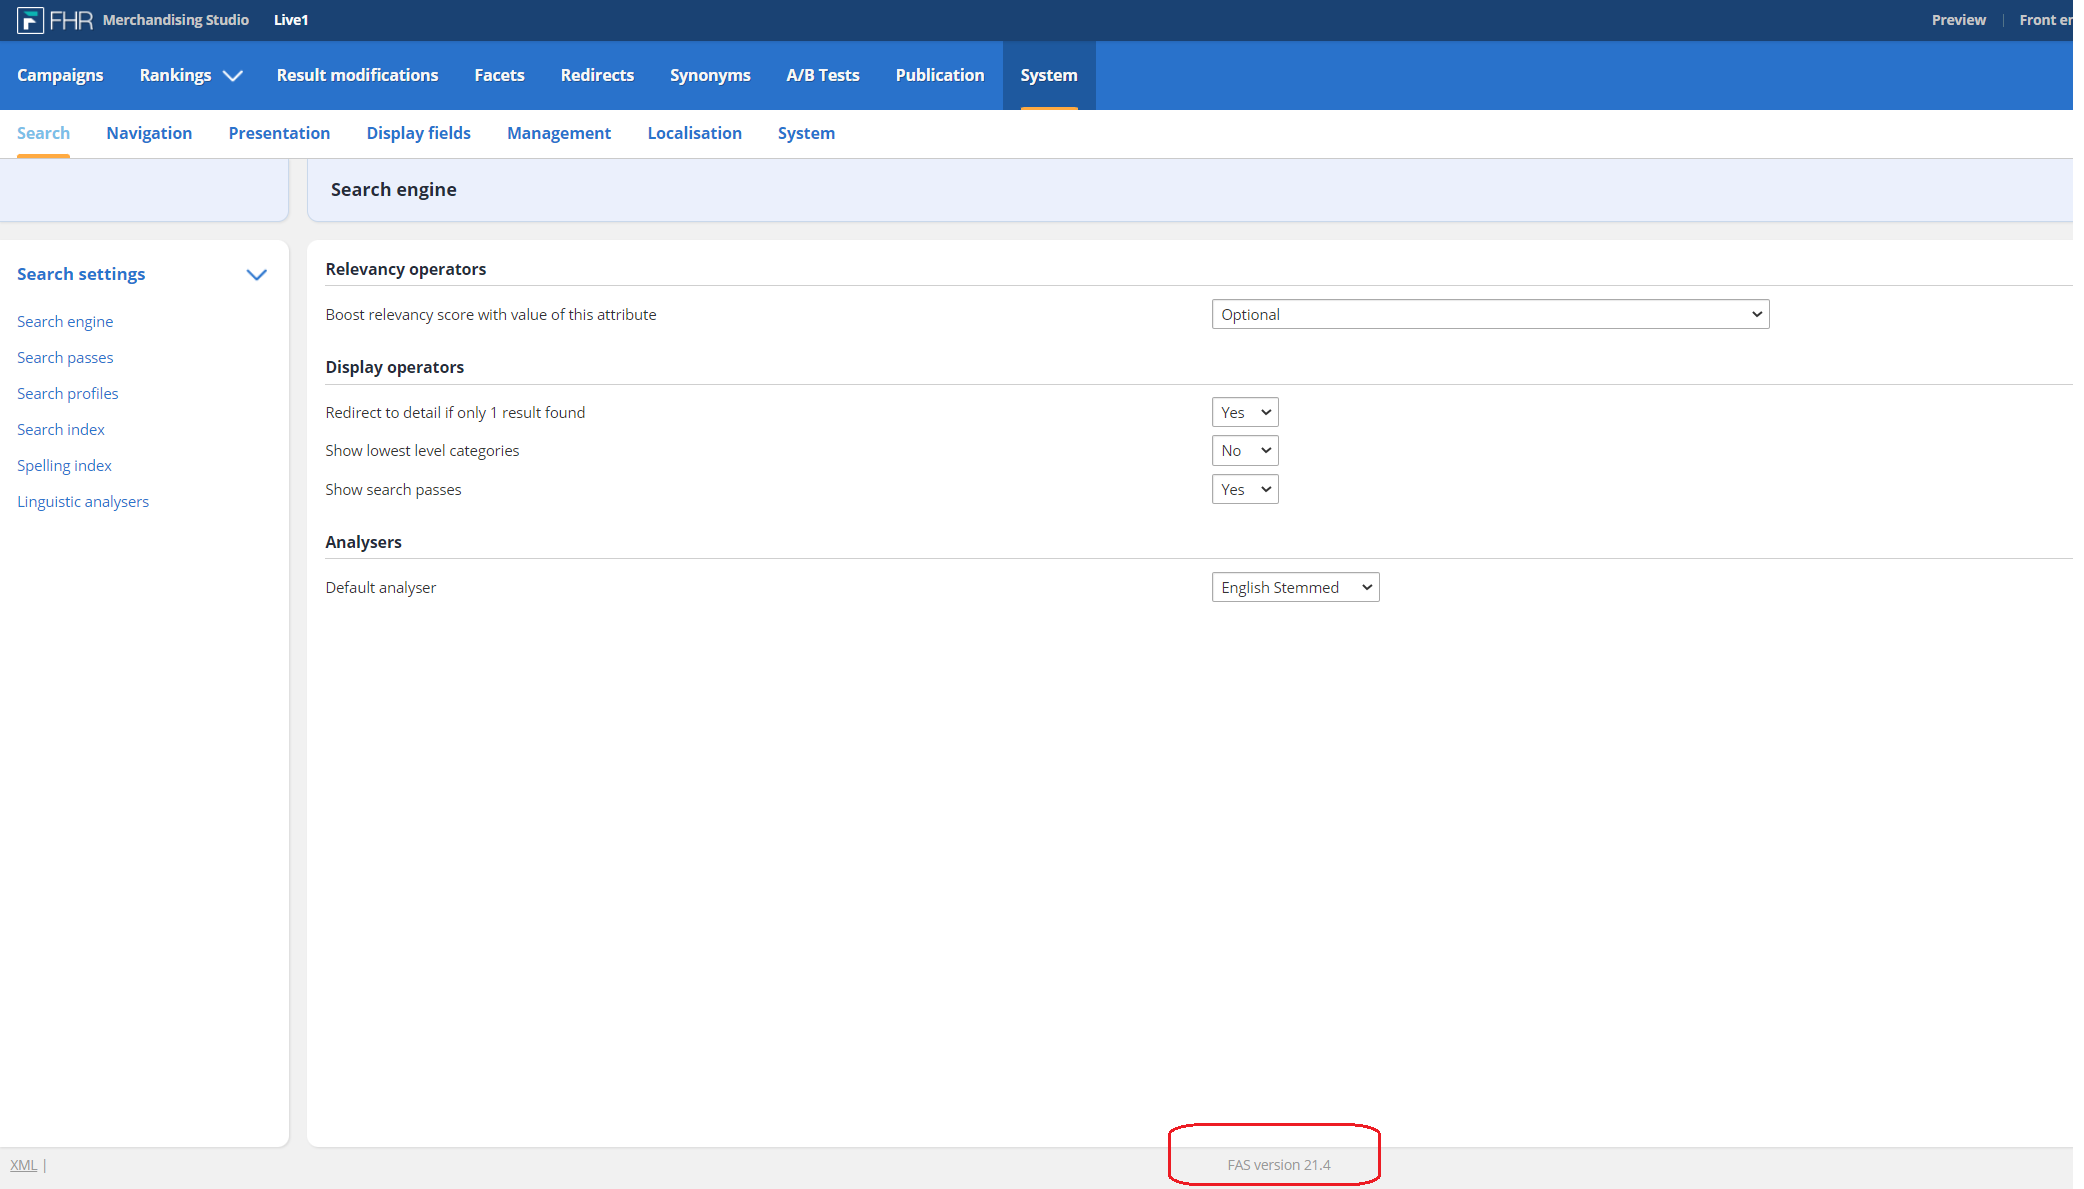The width and height of the screenshot is (2084, 1189).
Task: Click the FAS version 21.4 text
Action: coord(1279,1165)
